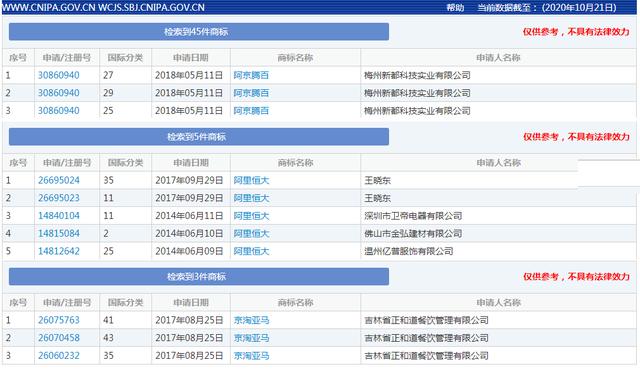Click date 2017年08月25日 in row 26070458
The width and height of the screenshot is (640, 374).
point(189,338)
